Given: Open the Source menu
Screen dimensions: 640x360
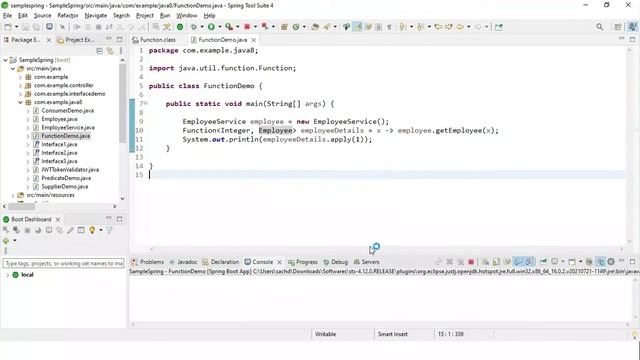Looking at the screenshot, I should pyautogui.click(x=42, y=16).
